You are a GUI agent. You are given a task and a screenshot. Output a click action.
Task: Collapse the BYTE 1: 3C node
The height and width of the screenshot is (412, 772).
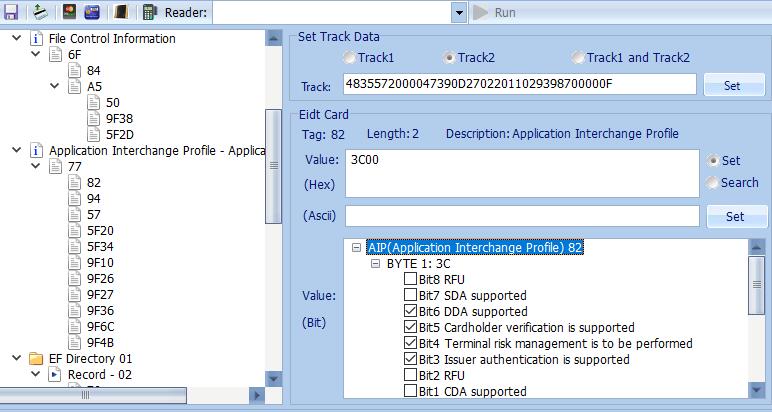coord(376,264)
